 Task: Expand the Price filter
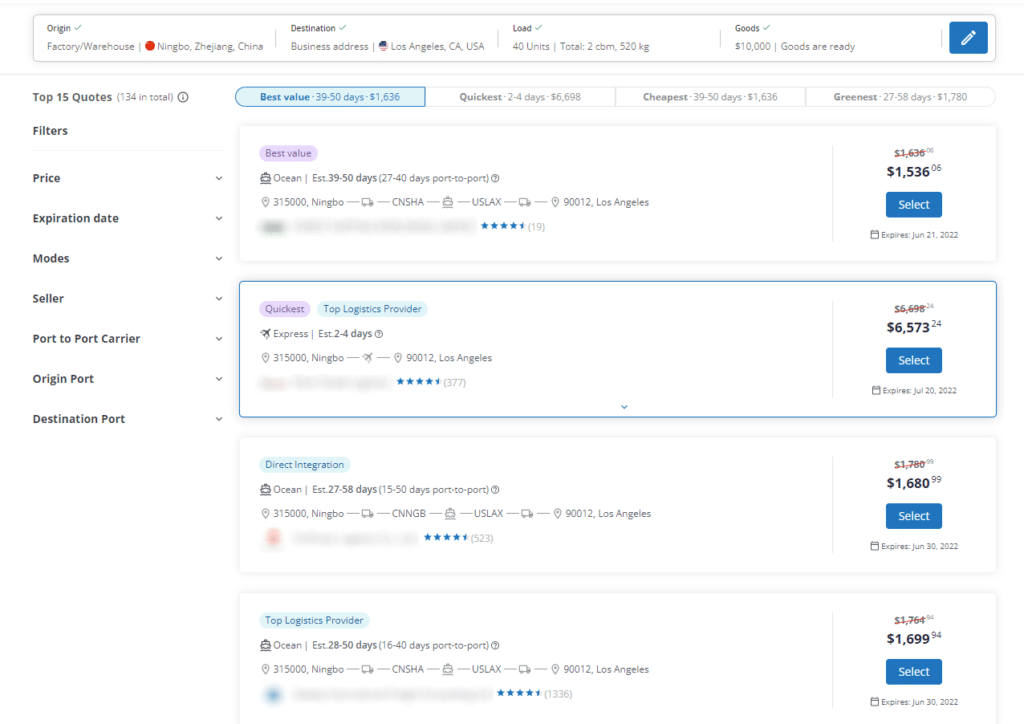[x=219, y=178]
